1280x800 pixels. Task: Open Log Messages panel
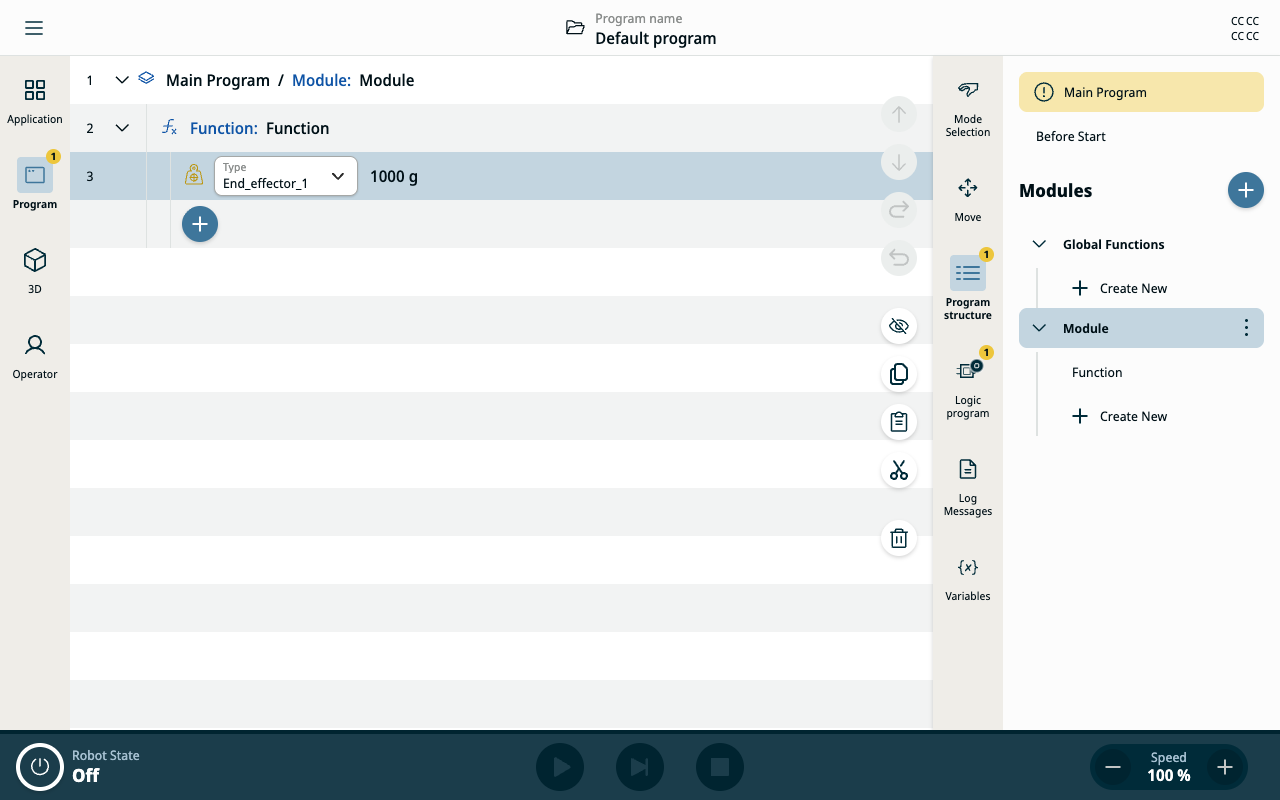(x=968, y=487)
